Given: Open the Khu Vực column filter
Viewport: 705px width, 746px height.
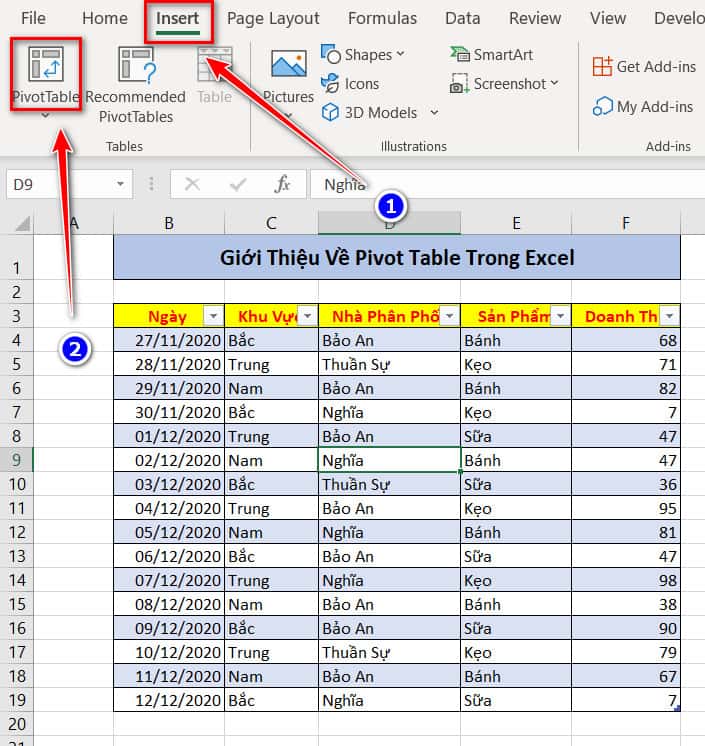Looking at the screenshot, I should point(307,316).
